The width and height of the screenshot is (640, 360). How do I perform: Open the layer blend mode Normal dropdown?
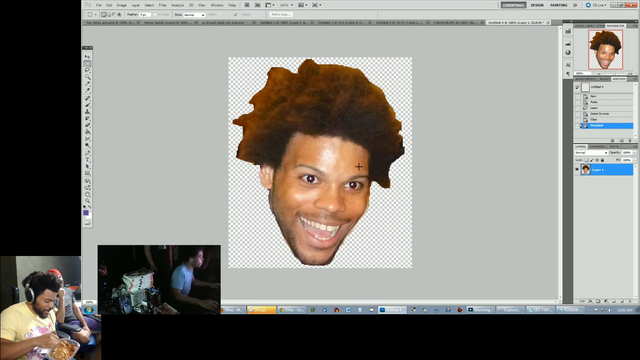point(591,153)
